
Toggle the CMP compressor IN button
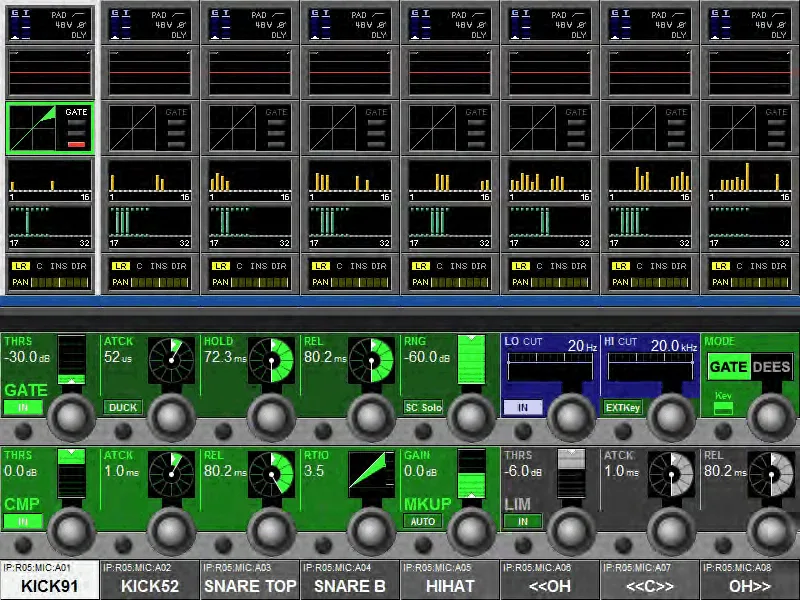pyautogui.click(x=23, y=521)
